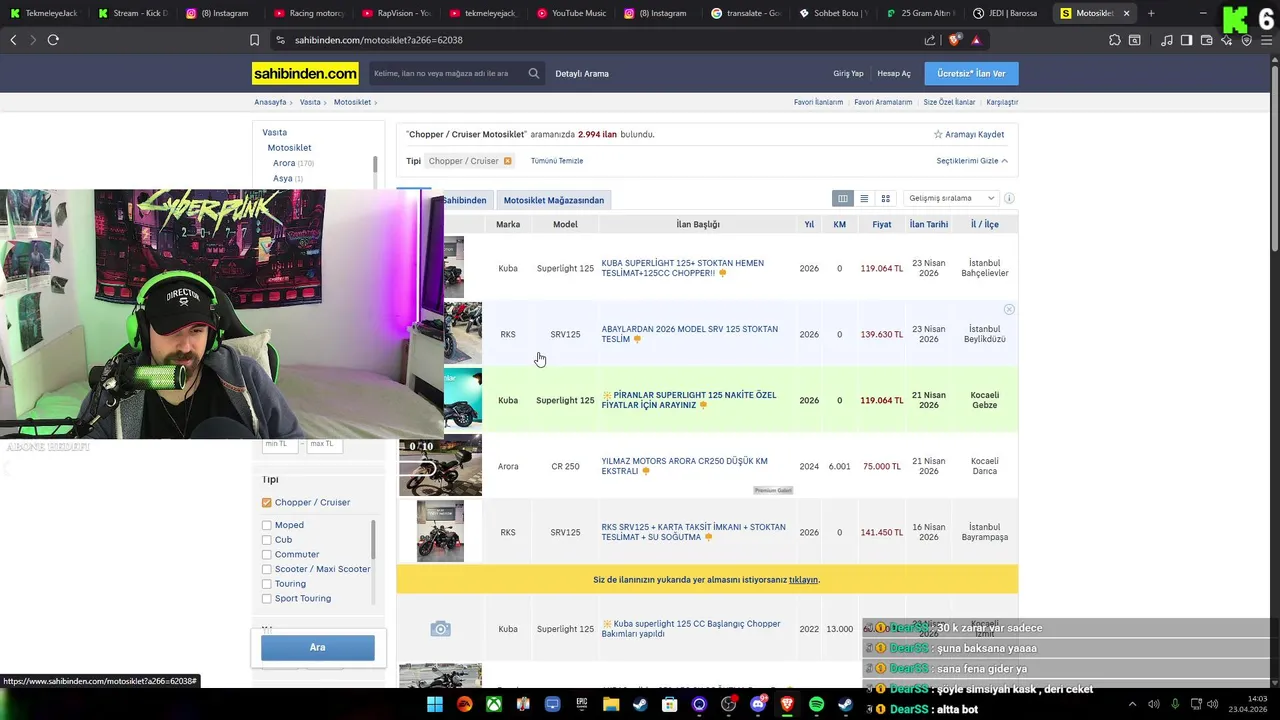Viewport: 1280px width, 720px height.
Task: Switch to the 25 Gram Altın browser tab
Action: click(920, 13)
